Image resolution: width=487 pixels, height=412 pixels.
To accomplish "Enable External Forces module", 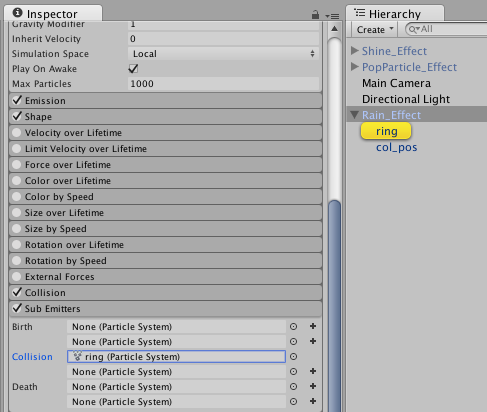I will coord(16,277).
